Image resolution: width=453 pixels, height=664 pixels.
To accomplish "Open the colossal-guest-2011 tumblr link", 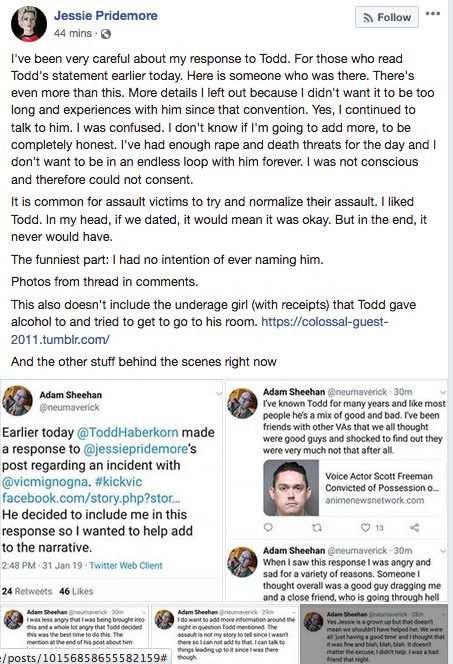I will pyautogui.click(x=199, y=330).
